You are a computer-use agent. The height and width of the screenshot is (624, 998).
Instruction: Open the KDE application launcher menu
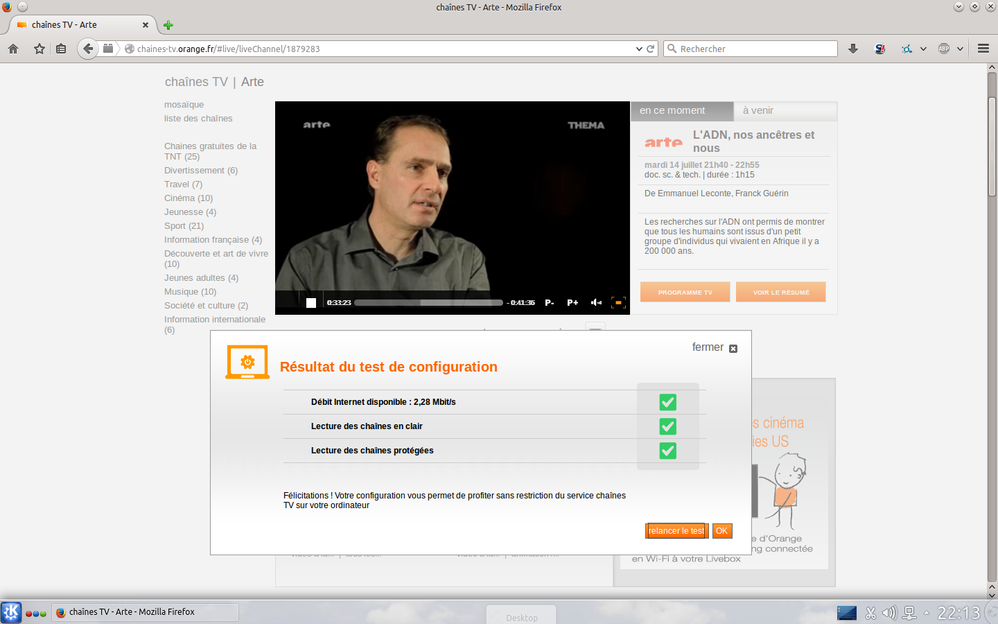[11, 612]
